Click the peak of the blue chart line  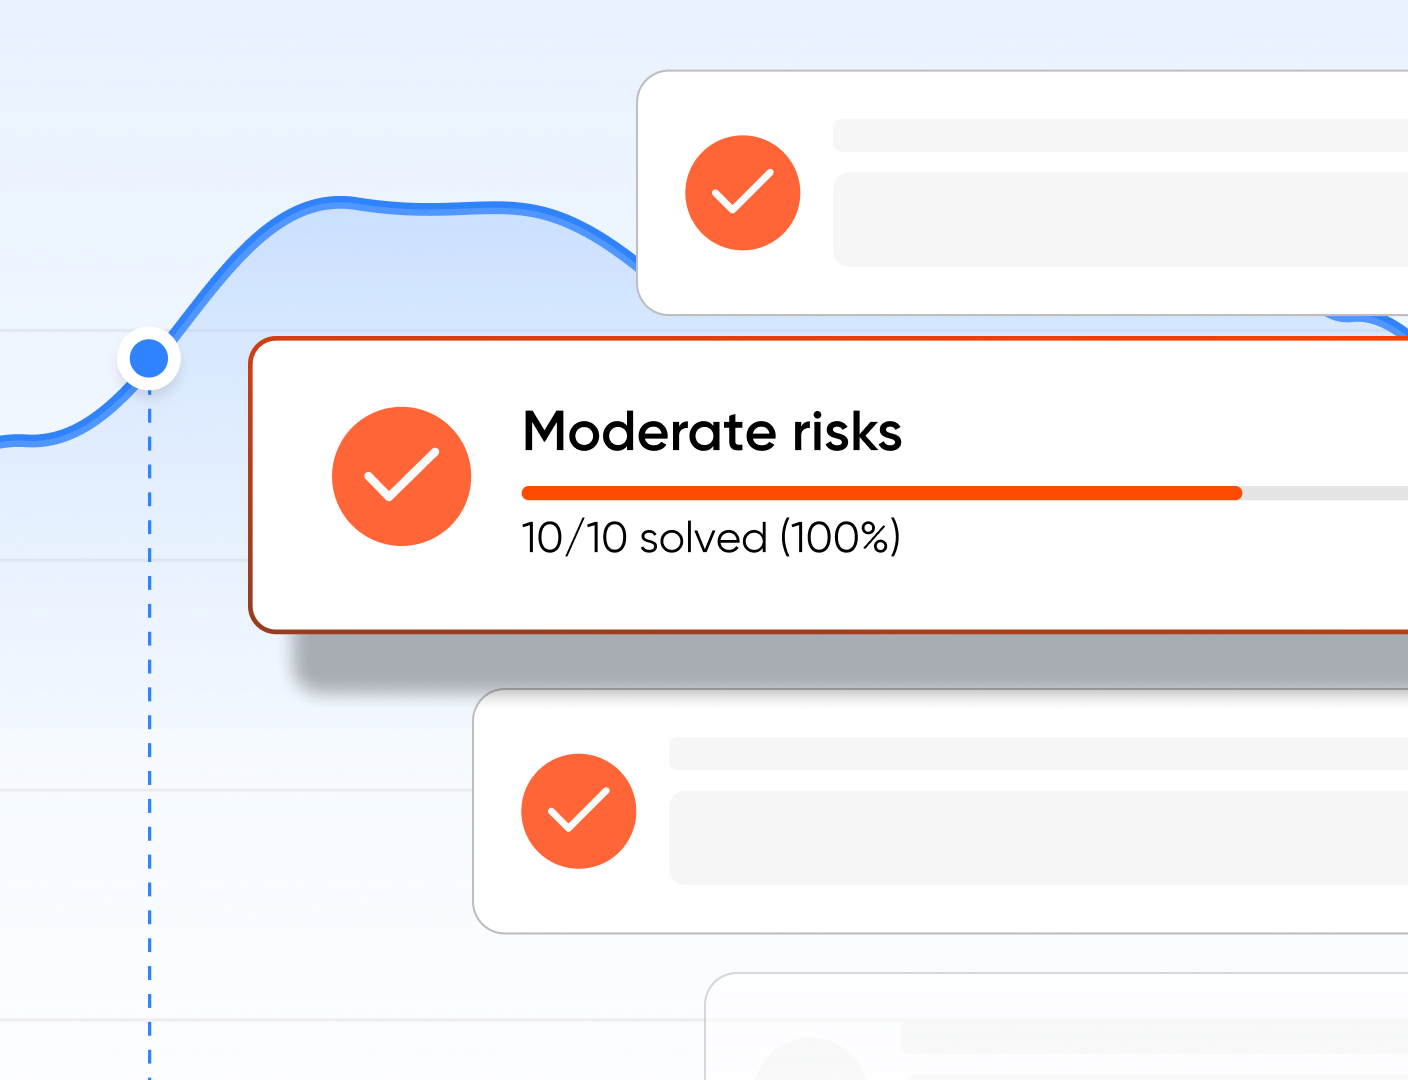click(340, 201)
